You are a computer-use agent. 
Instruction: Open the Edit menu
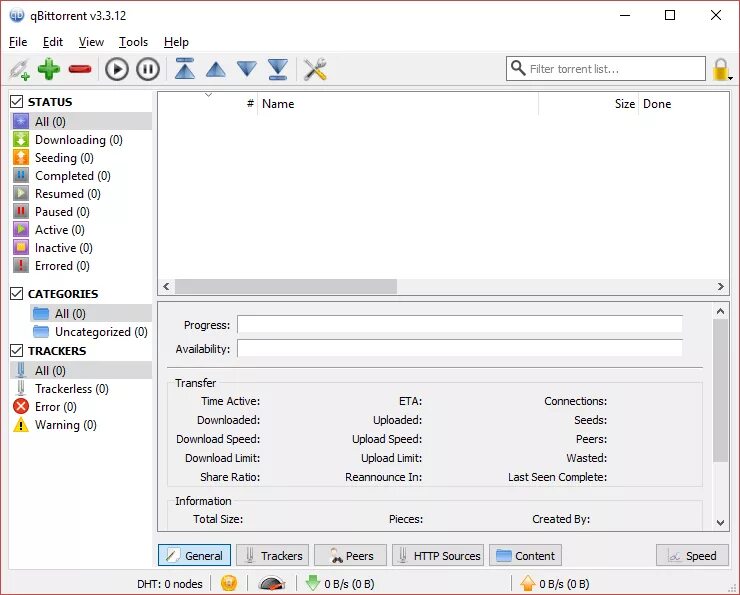click(53, 42)
